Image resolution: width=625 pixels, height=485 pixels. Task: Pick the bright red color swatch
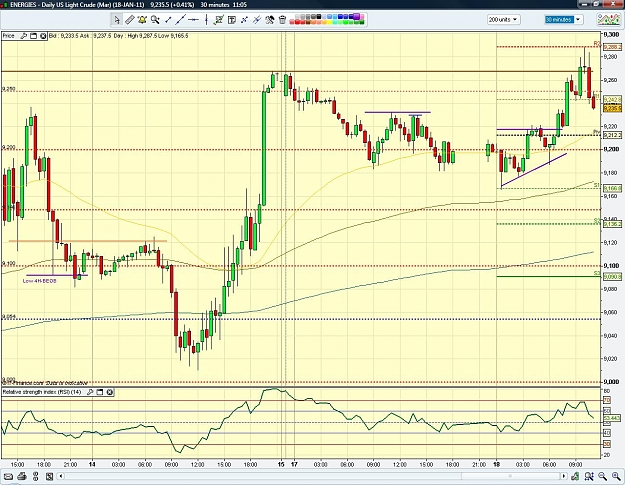click(x=297, y=22)
